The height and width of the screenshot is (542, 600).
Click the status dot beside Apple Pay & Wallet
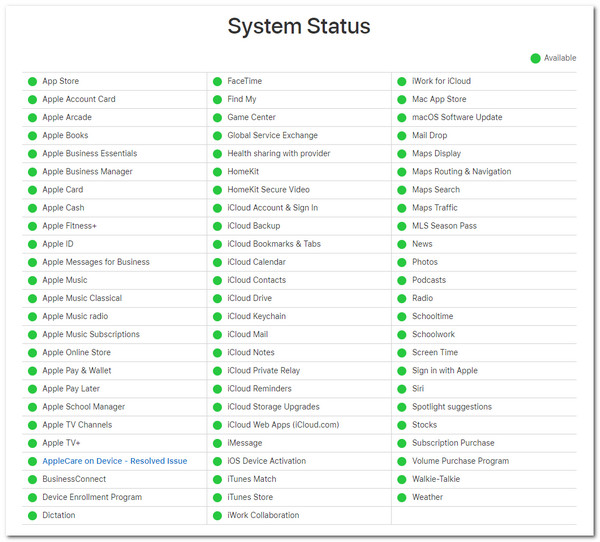(x=33, y=371)
